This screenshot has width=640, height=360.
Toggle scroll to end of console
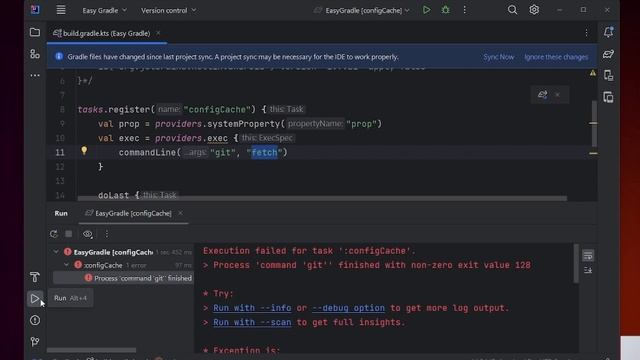(x=588, y=270)
